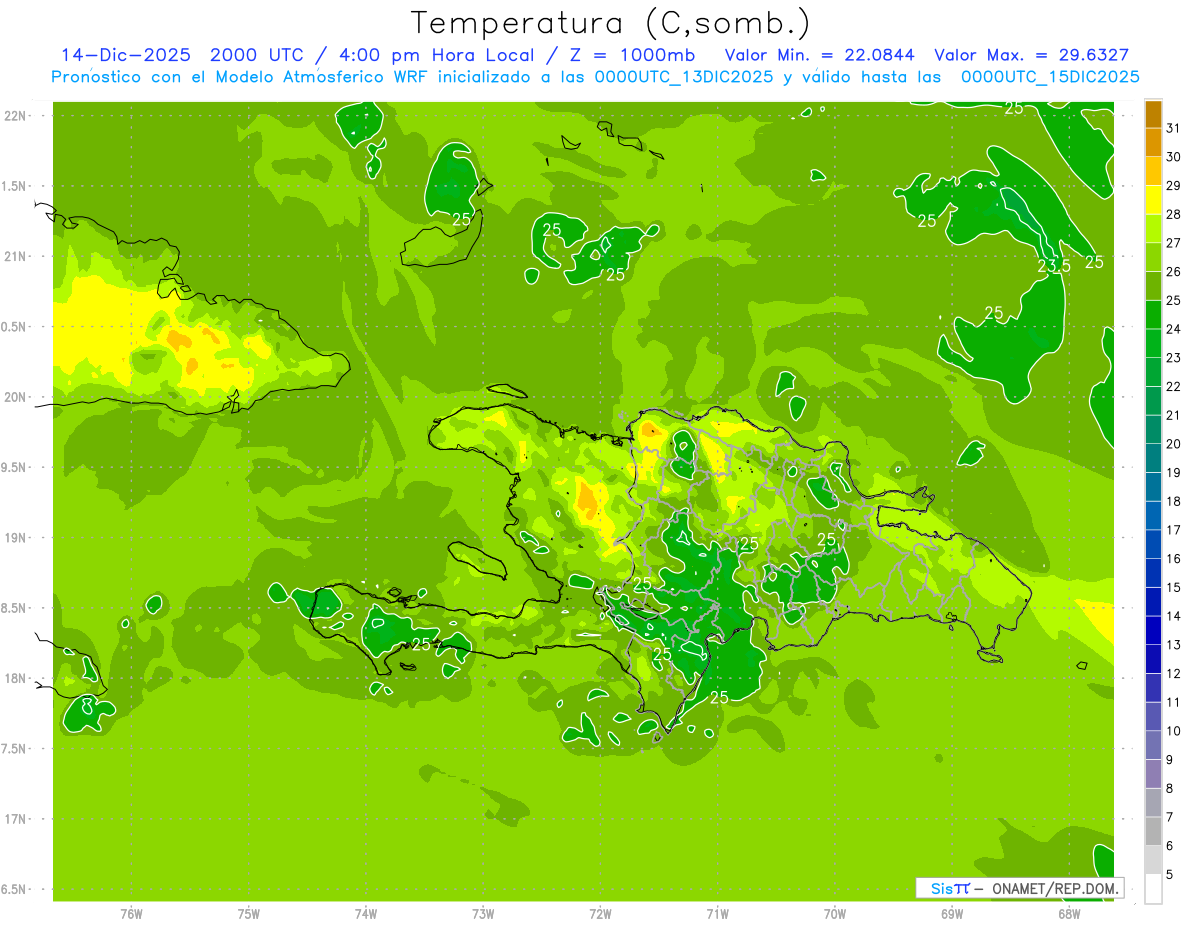Click the "Valor Max. = 29.6327" value
The width and height of the screenshot is (1200, 927).
1032,55
